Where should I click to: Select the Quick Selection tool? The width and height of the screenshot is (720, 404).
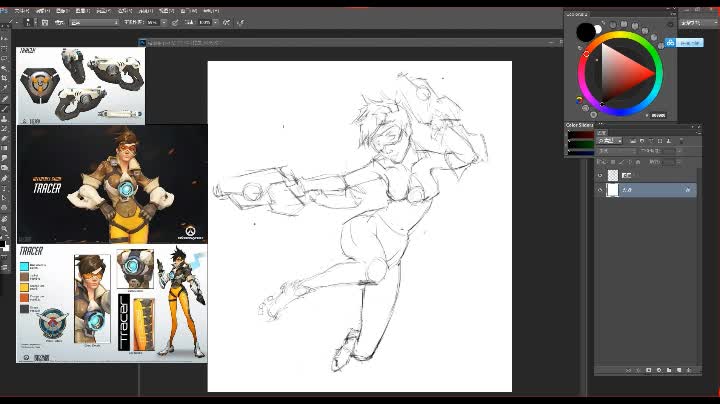coord(6,68)
